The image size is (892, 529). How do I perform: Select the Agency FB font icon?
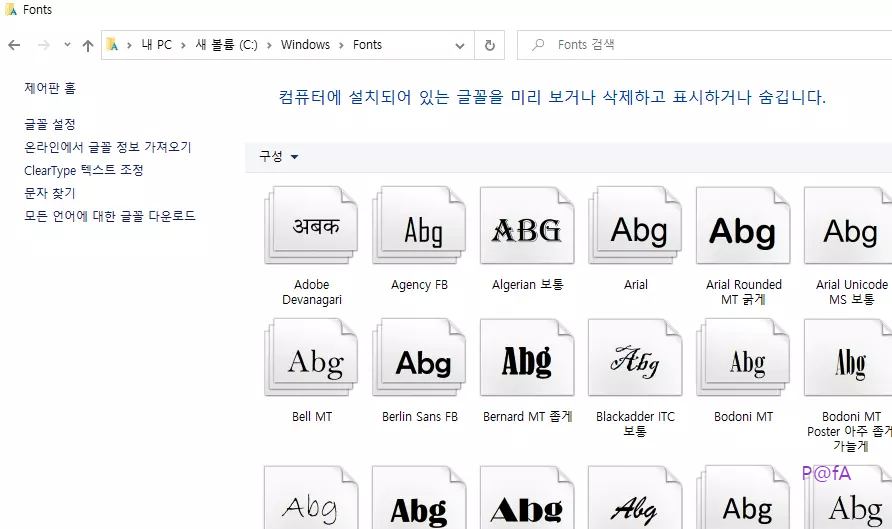pyautogui.click(x=419, y=225)
